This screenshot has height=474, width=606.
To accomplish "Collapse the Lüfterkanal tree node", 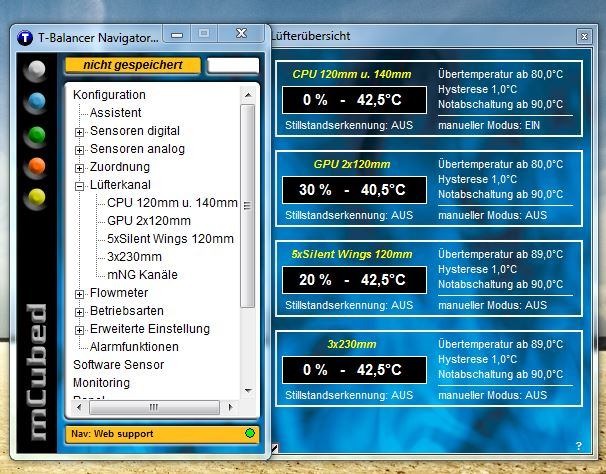I will pos(79,186).
